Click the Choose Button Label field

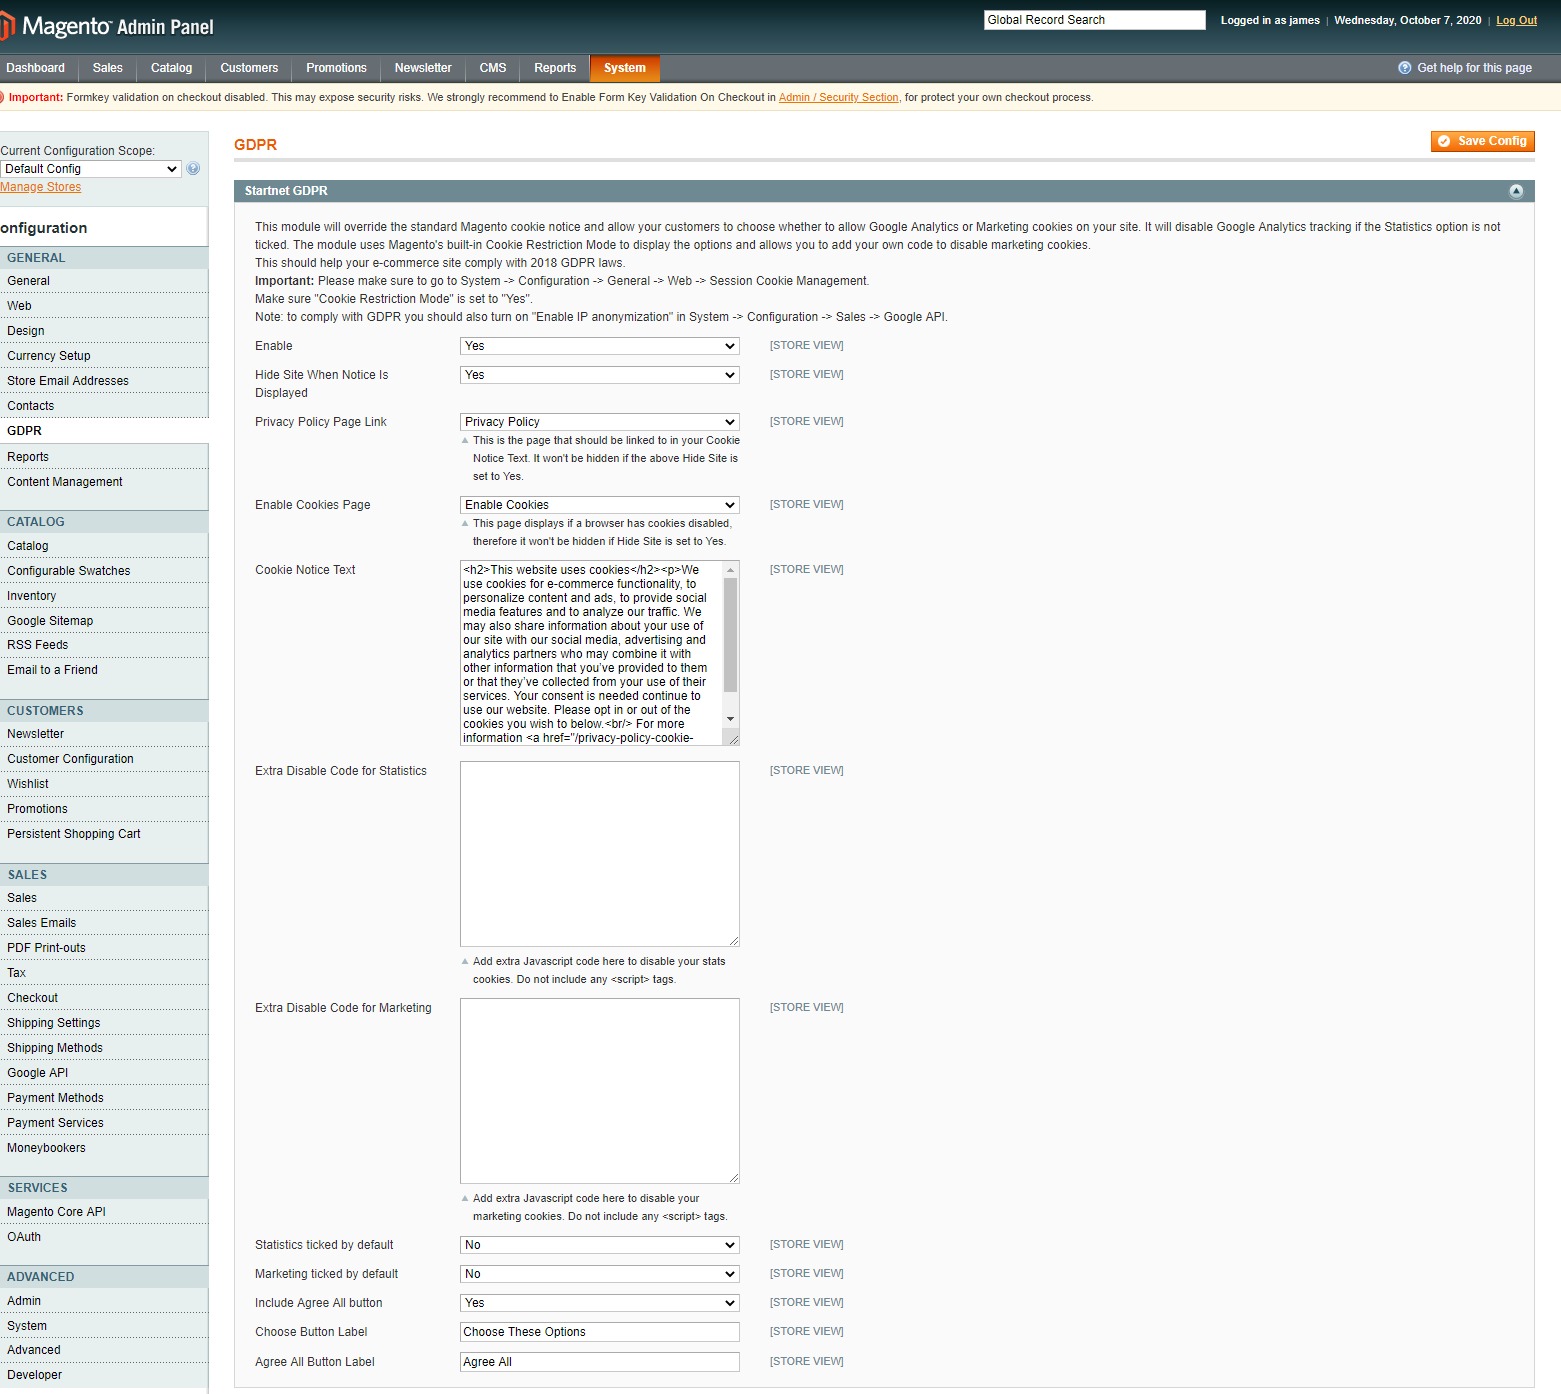coord(600,1332)
